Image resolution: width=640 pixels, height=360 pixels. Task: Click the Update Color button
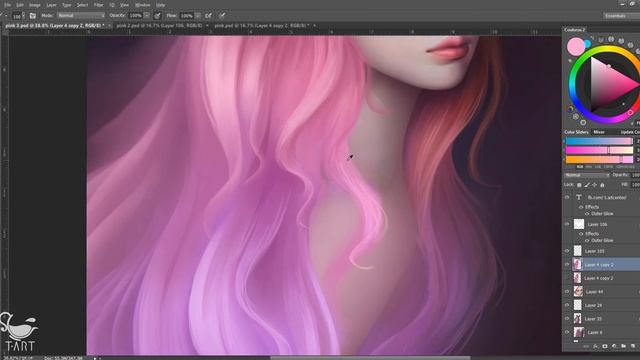pyautogui.click(x=630, y=132)
